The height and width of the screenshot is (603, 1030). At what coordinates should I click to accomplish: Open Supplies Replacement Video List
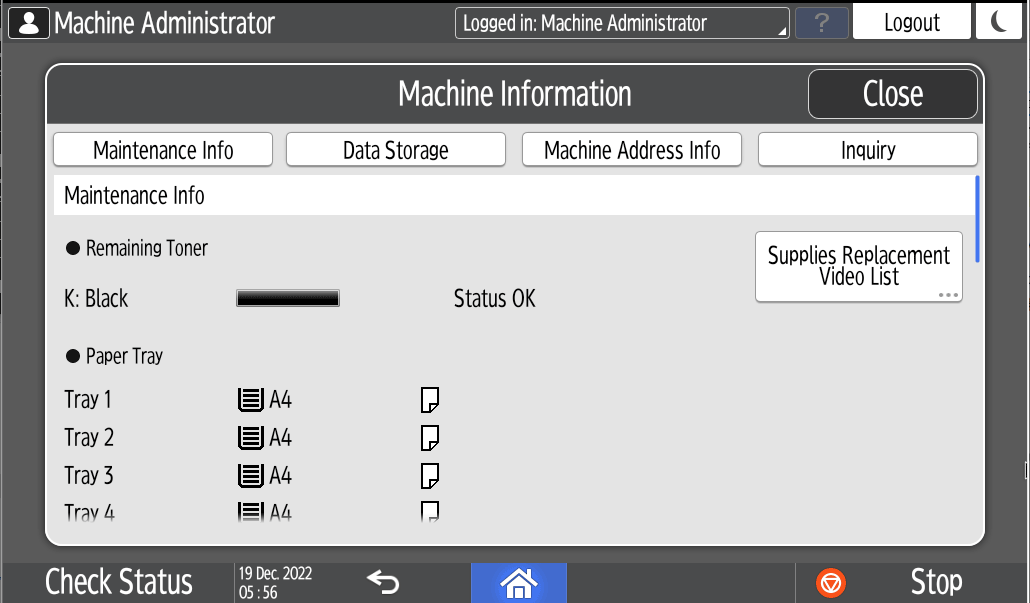point(858,266)
